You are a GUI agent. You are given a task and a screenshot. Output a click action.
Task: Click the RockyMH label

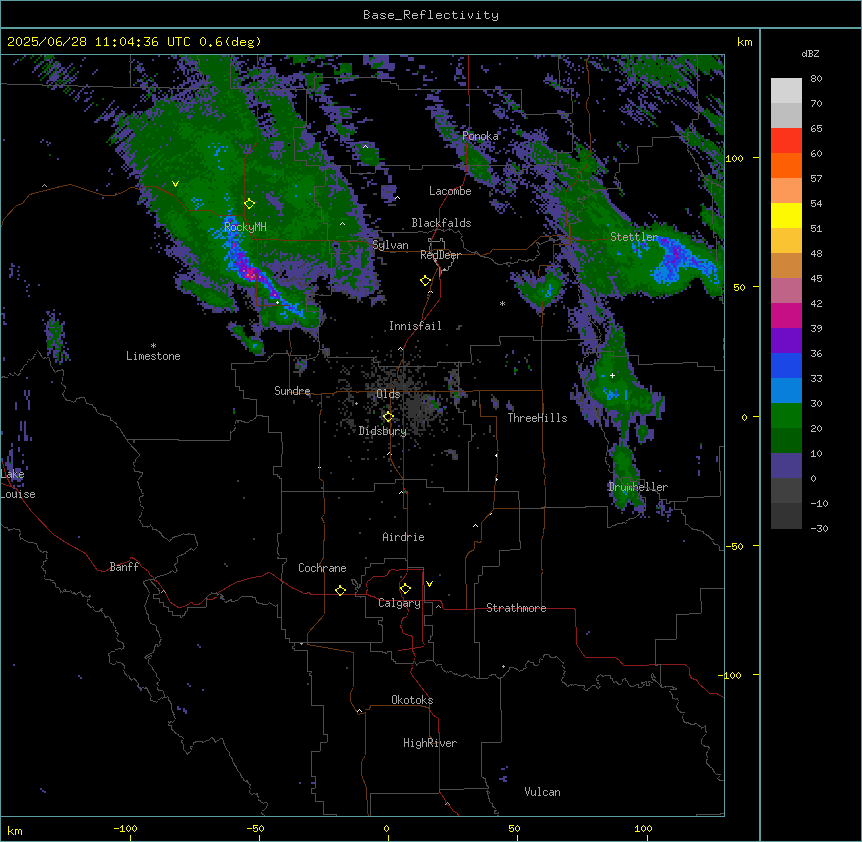(x=245, y=226)
